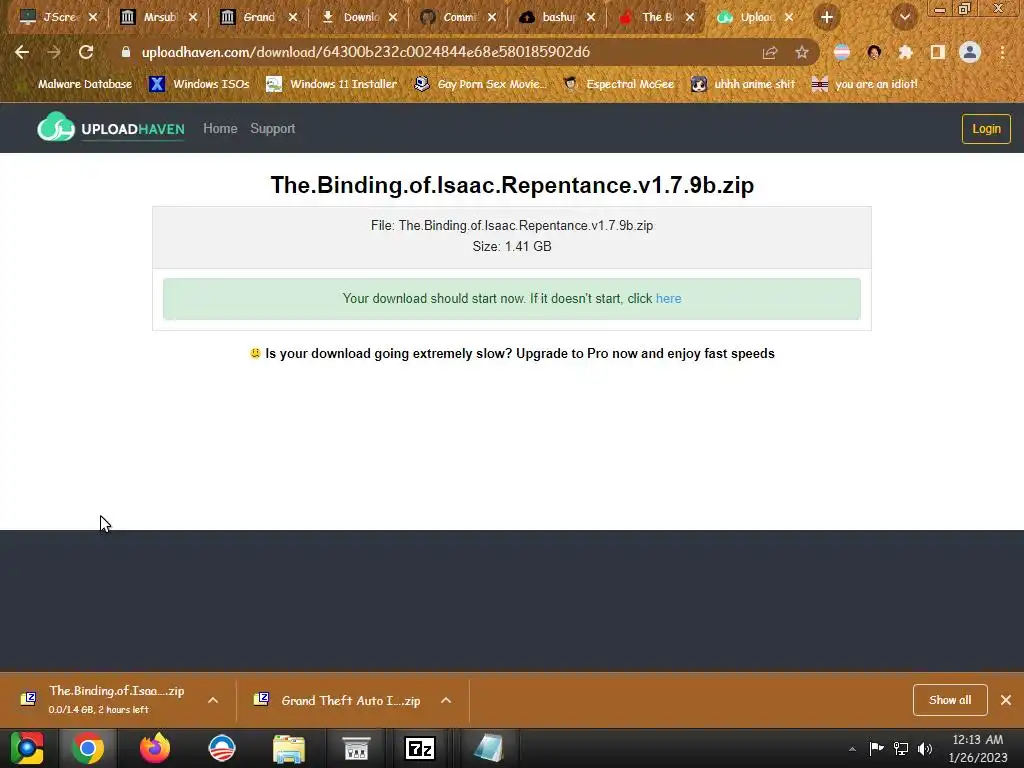Toggle the browser side panel icon
This screenshot has width=1024, height=768.
pyautogui.click(x=938, y=52)
